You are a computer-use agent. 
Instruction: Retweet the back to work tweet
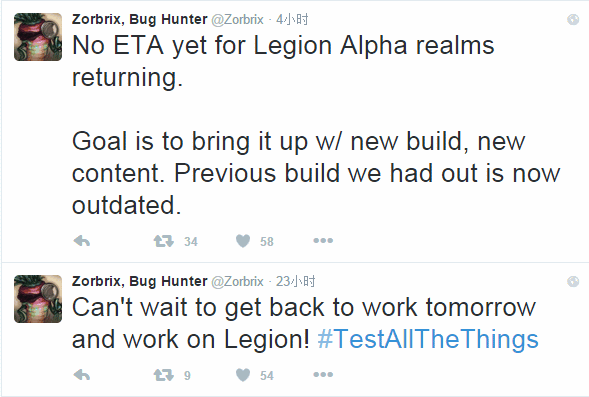(x=164, y=375)
